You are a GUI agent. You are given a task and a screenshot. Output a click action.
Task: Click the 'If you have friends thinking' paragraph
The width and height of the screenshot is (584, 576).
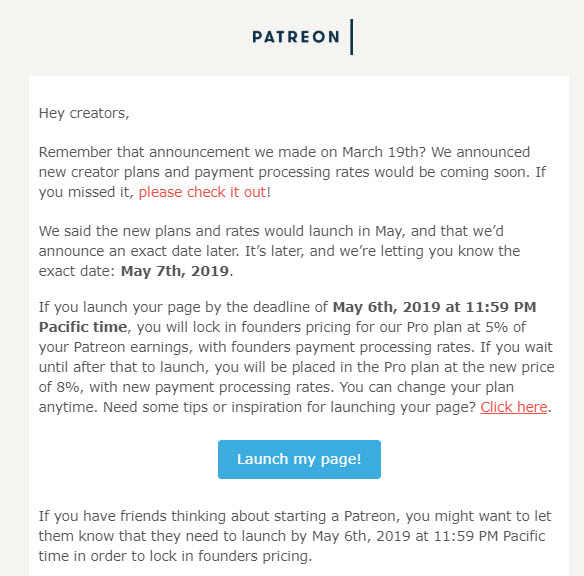295,536
